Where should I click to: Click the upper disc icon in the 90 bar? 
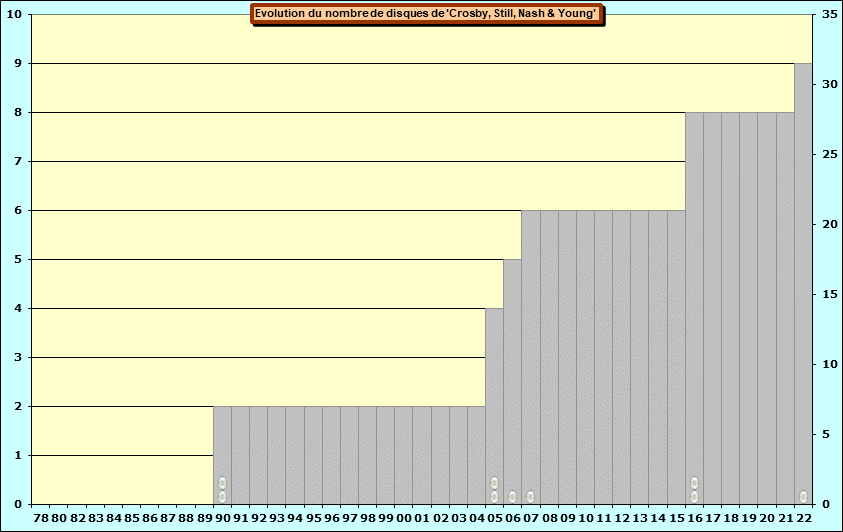click(x=222, y=483)
